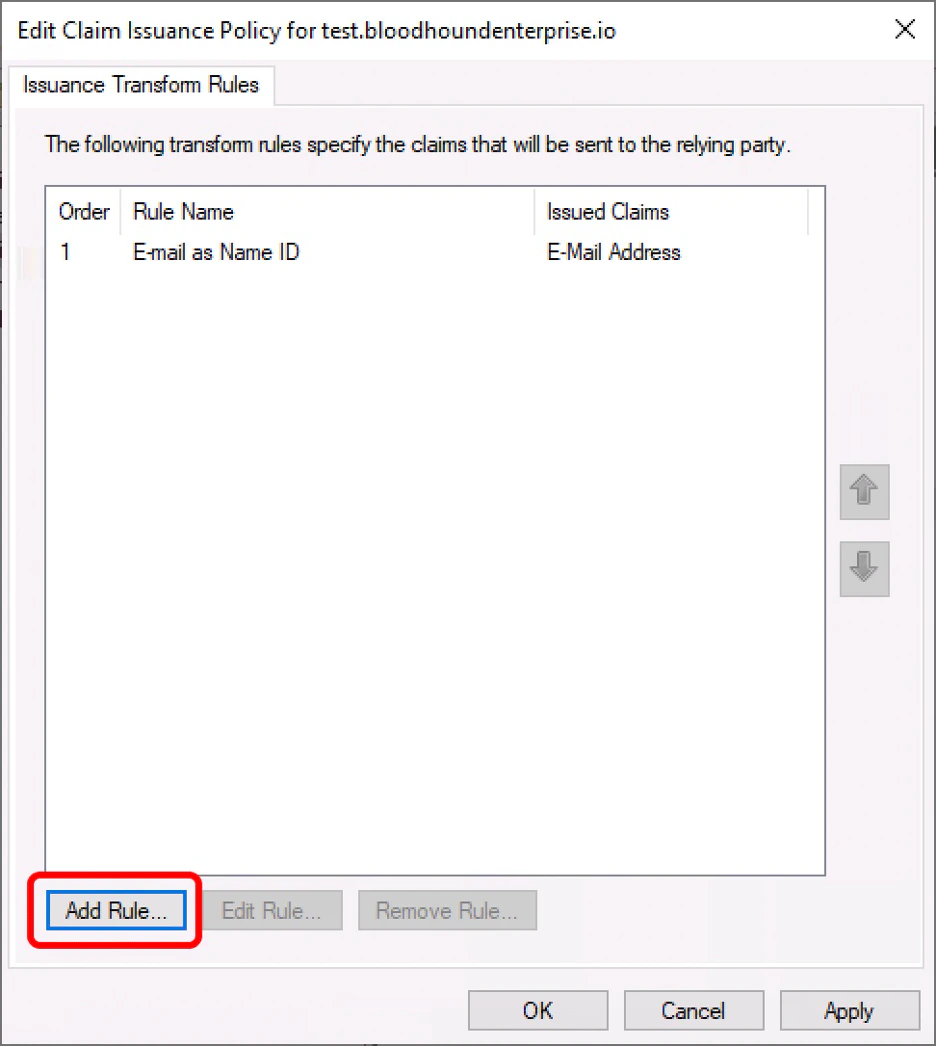The height and width of the screenshot is (1046, 936).
Task: Switch to Issuance Transform Rules tab
Action: 141,85
